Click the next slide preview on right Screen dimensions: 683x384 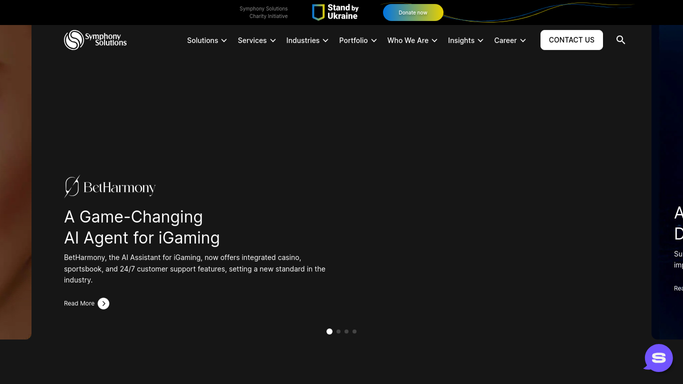coord(667,182)
